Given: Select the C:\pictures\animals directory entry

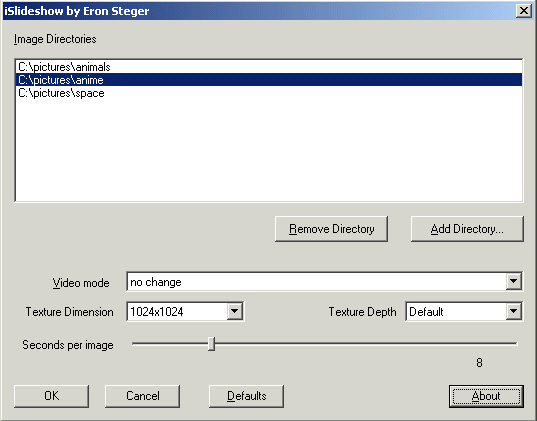Looking at the screenshot, I should tap(269, 67).
